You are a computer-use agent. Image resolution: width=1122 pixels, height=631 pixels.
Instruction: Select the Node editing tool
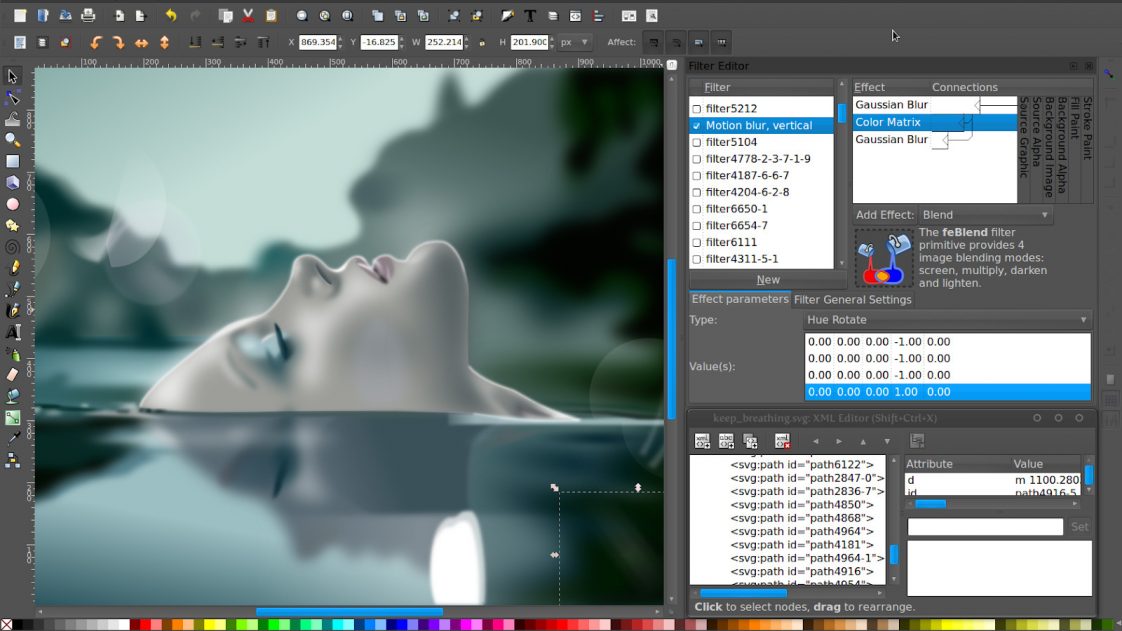(x=14, y=96)
